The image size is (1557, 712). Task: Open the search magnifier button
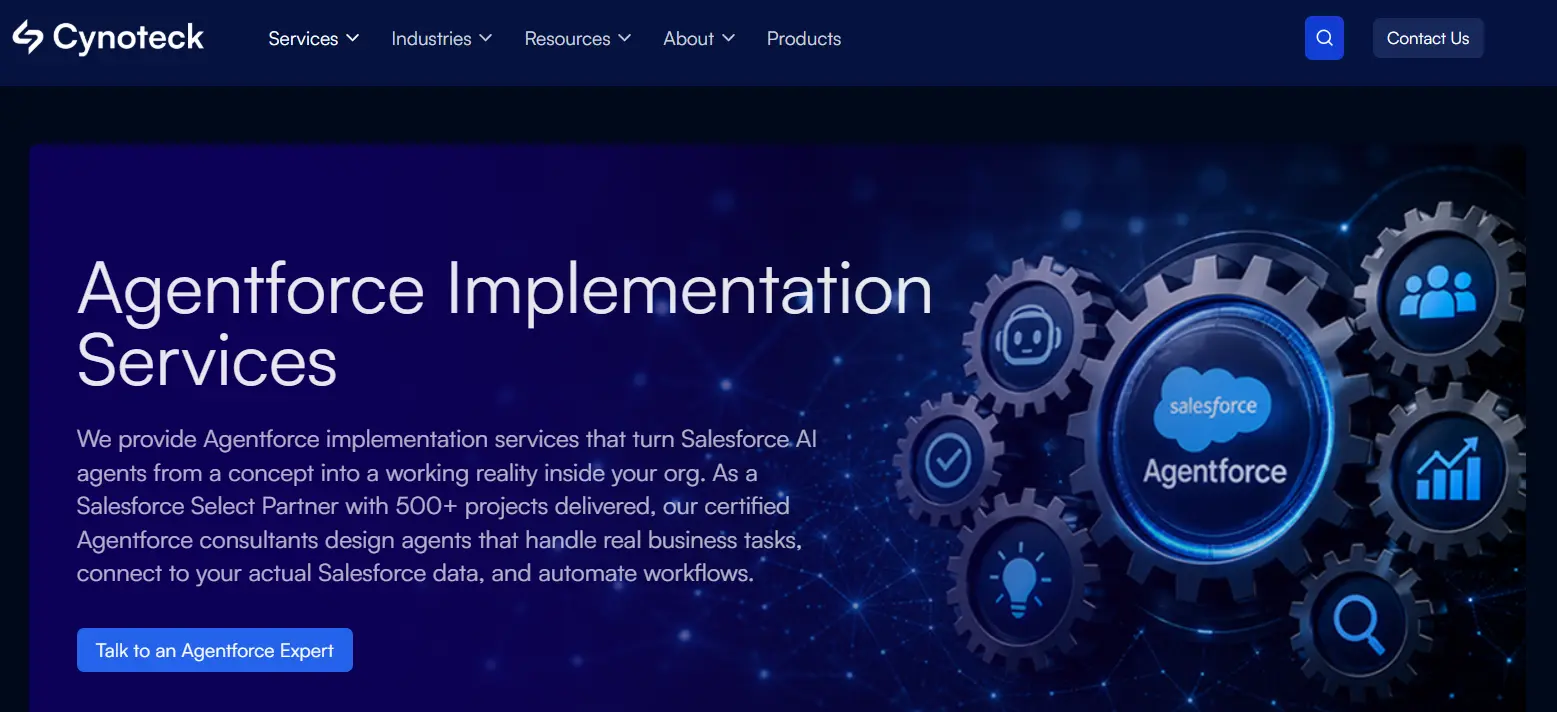pos(1324,38)
